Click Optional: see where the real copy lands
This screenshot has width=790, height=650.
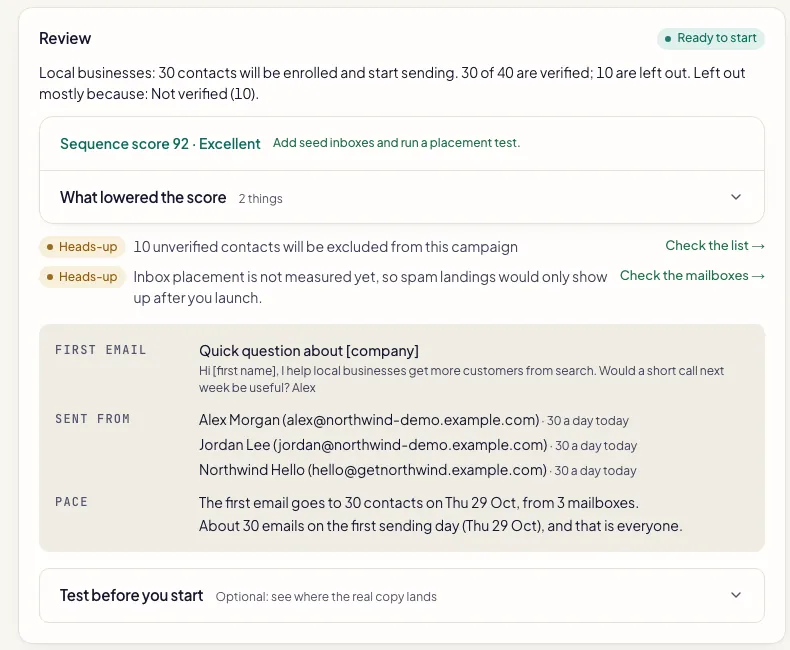coord(326,597)
